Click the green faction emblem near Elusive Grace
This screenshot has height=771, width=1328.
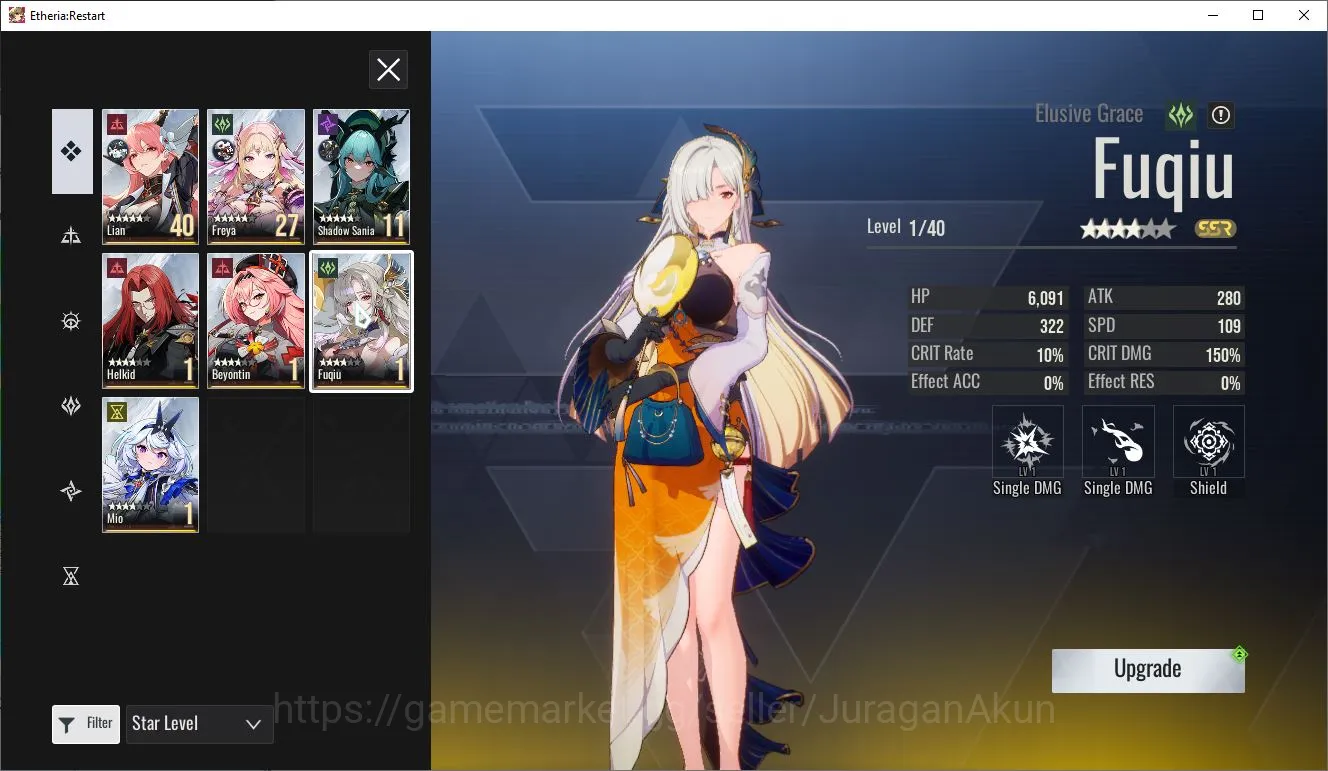pos(1181,115)
